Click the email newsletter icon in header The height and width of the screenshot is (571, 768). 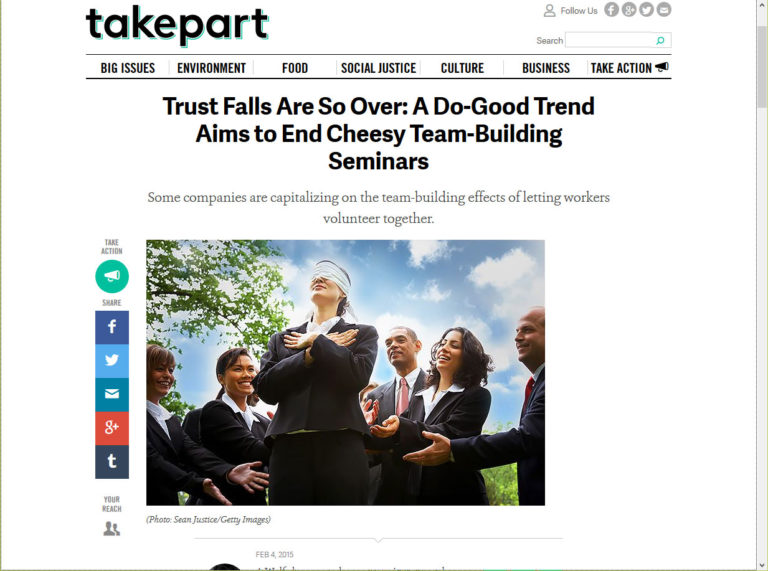664,10
